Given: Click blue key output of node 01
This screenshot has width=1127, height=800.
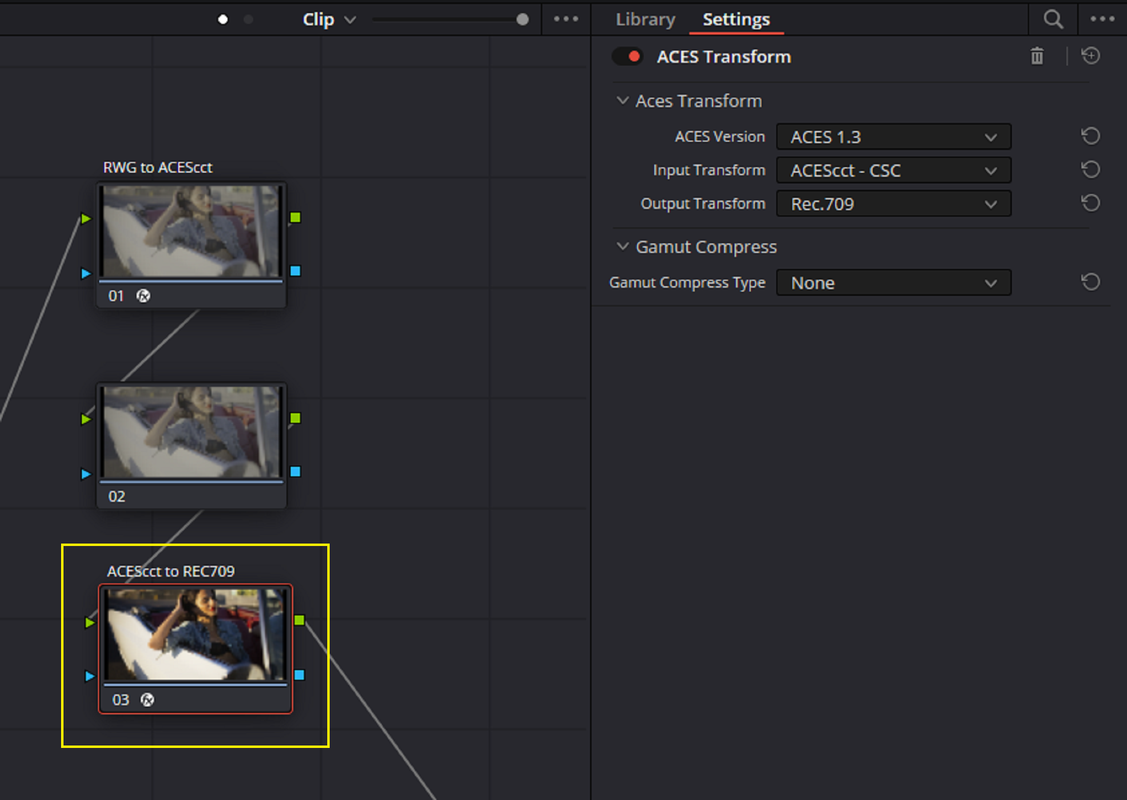Looking at the screenshot, I should [x=295, y=271].
